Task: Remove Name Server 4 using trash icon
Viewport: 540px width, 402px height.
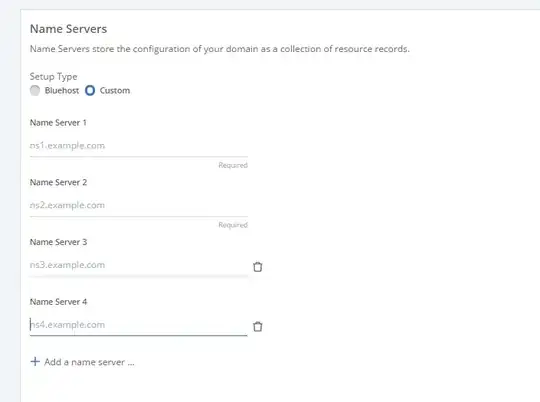Action: pos(258,326)
